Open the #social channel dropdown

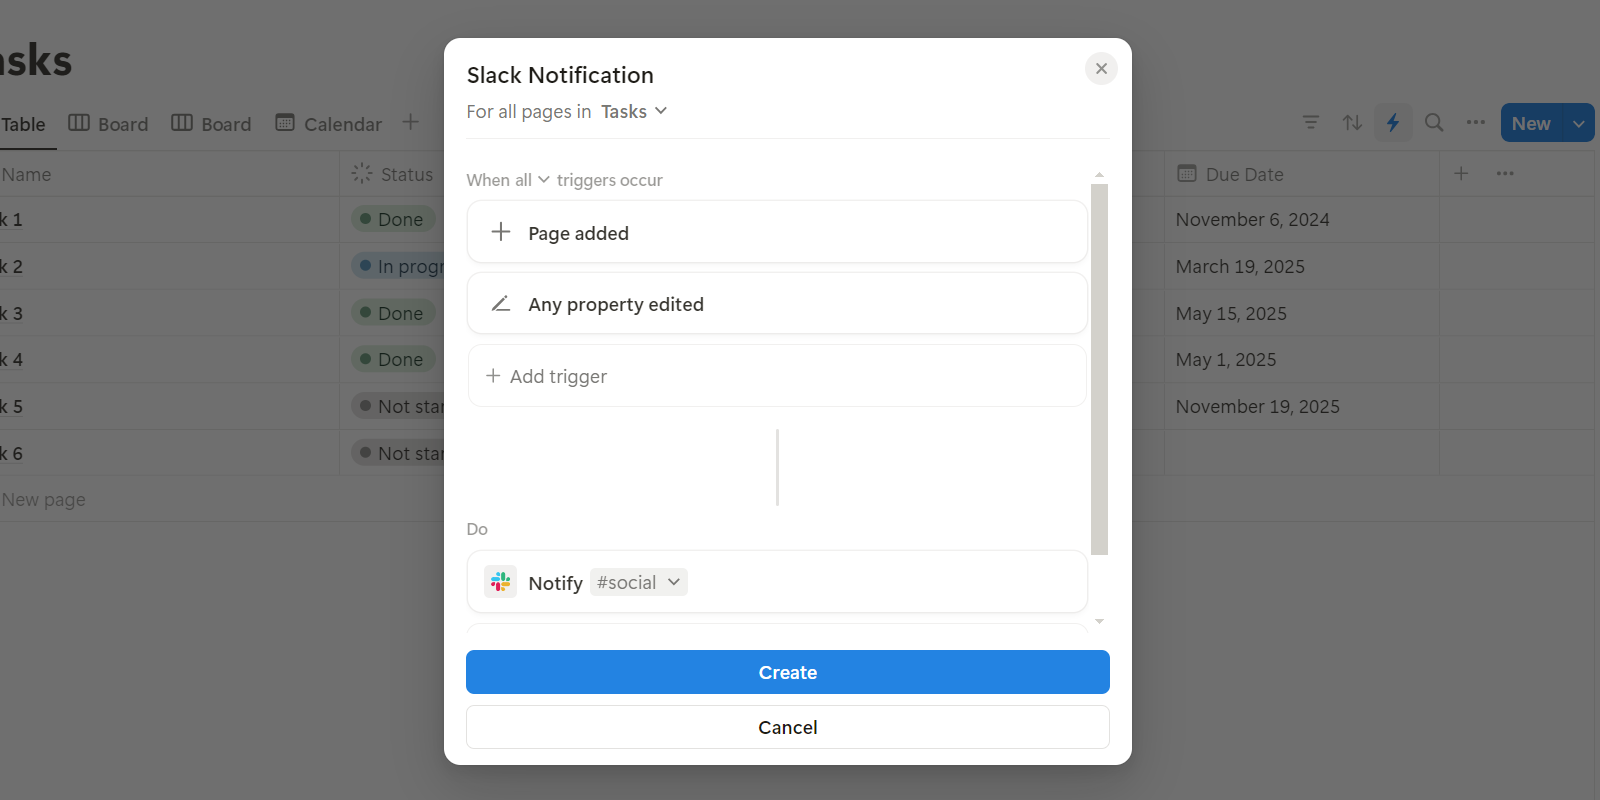[638, 583]
